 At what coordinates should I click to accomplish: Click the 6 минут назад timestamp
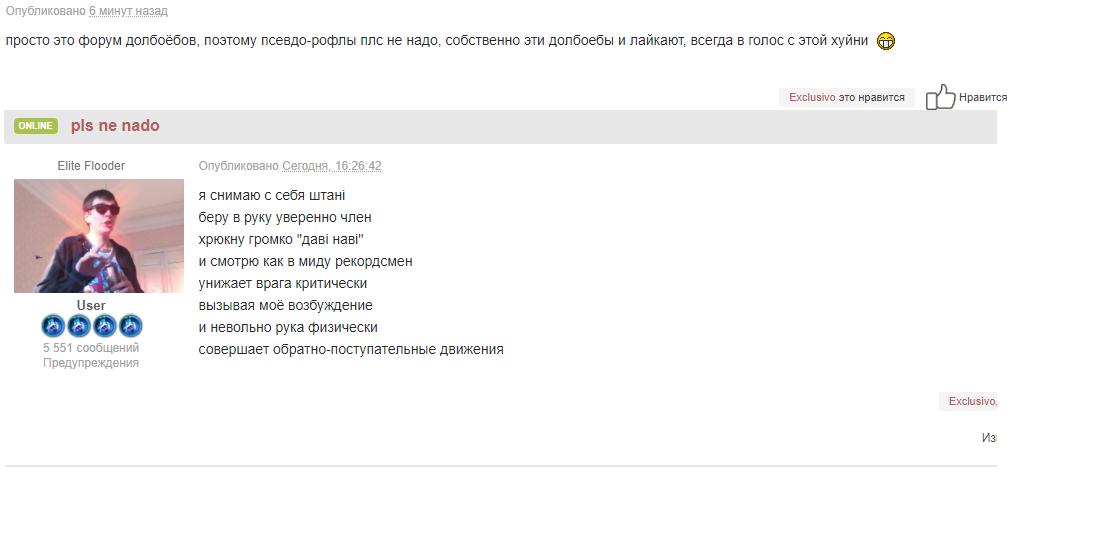pyautogui.click(x=128, y=12)
